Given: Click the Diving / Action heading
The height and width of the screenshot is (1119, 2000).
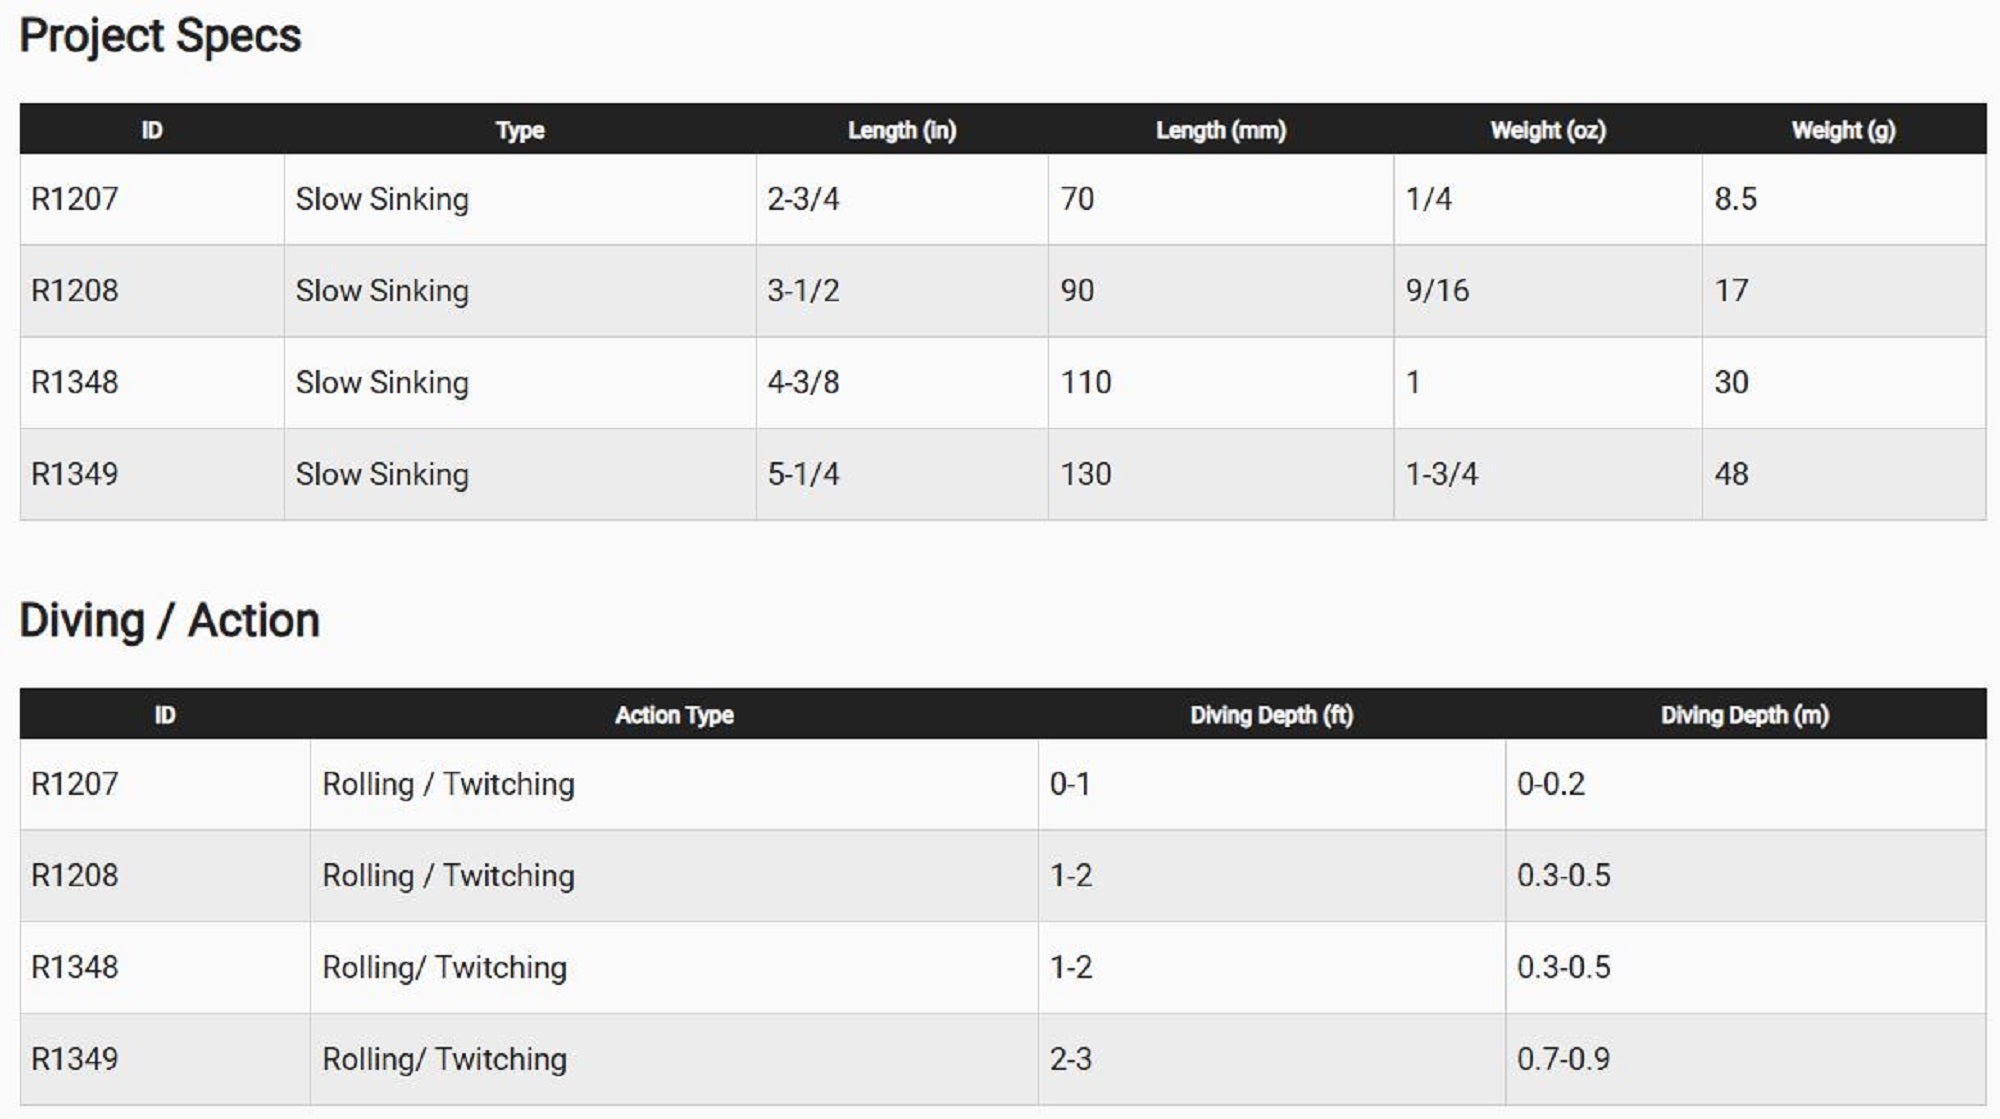Looking at the screenshot, I should click(169, 621).
